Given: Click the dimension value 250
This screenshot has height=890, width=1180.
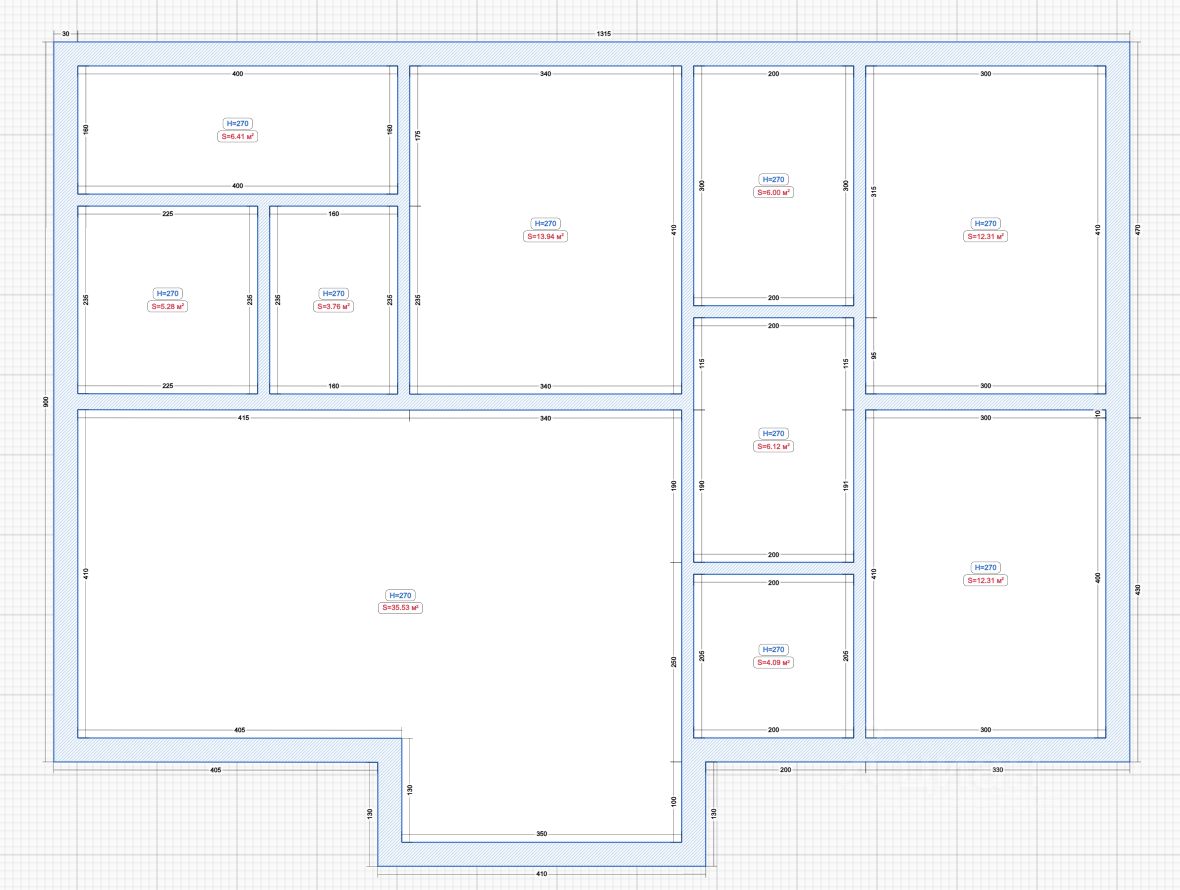Looking at the screenshot, I should click(674, 662).
